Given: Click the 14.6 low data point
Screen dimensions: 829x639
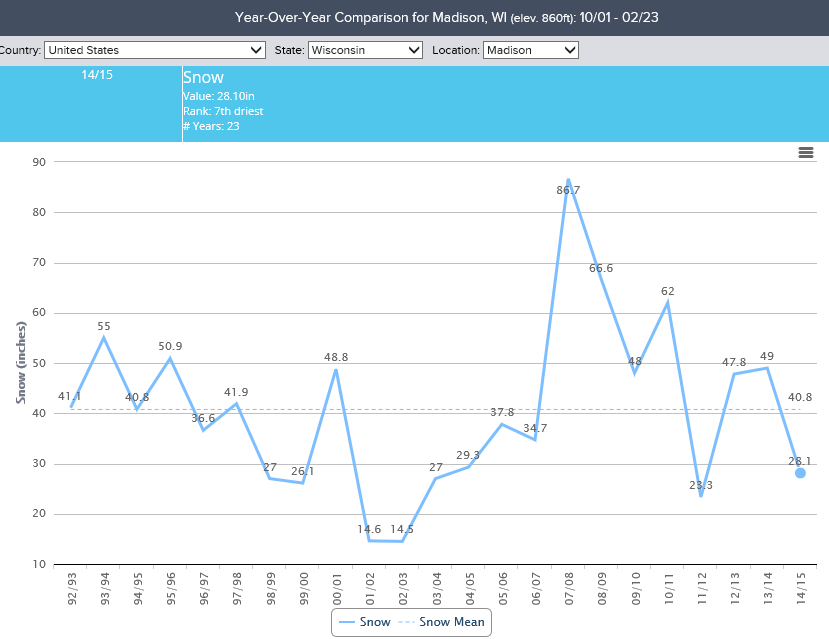Looking at the screenshot, I should (x=369, y=539).
